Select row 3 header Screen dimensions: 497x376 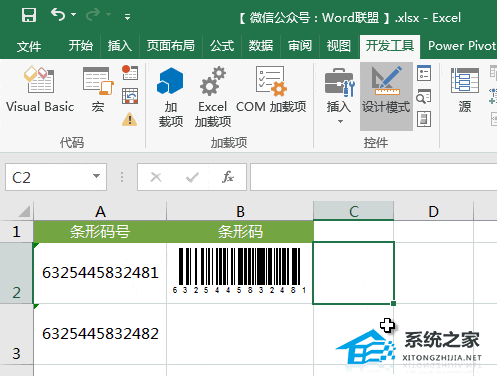point(16,334)
